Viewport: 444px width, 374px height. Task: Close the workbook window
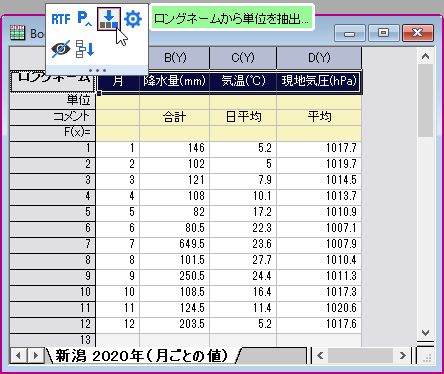[418, 33]
